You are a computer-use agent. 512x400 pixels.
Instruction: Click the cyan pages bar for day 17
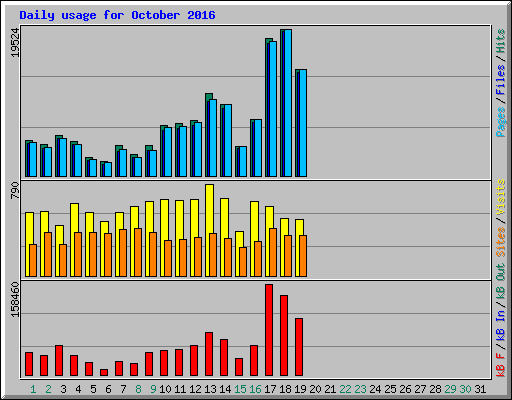(x=273, y=109)
